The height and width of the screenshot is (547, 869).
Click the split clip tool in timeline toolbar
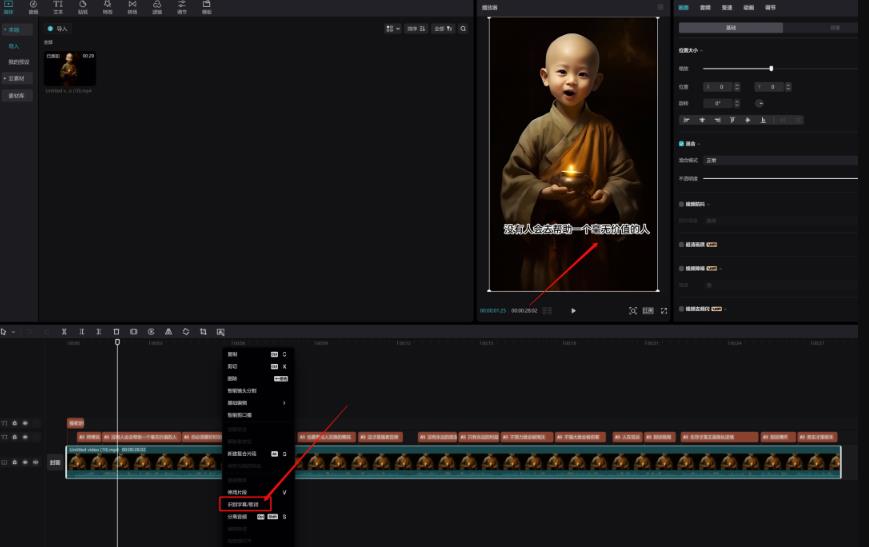(64, 331)
